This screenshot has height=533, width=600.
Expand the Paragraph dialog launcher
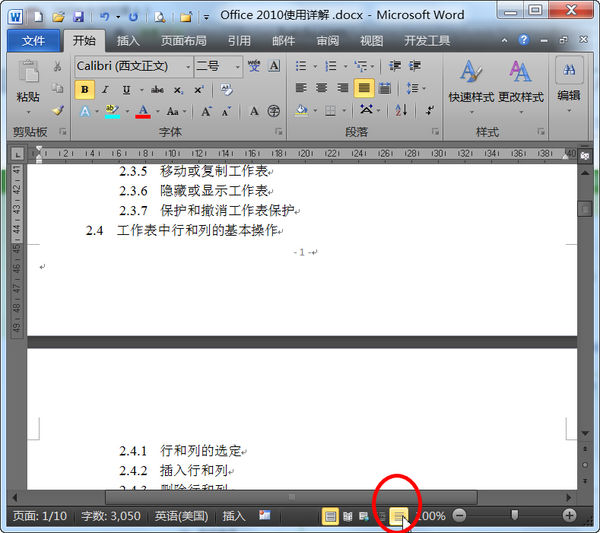435,132
